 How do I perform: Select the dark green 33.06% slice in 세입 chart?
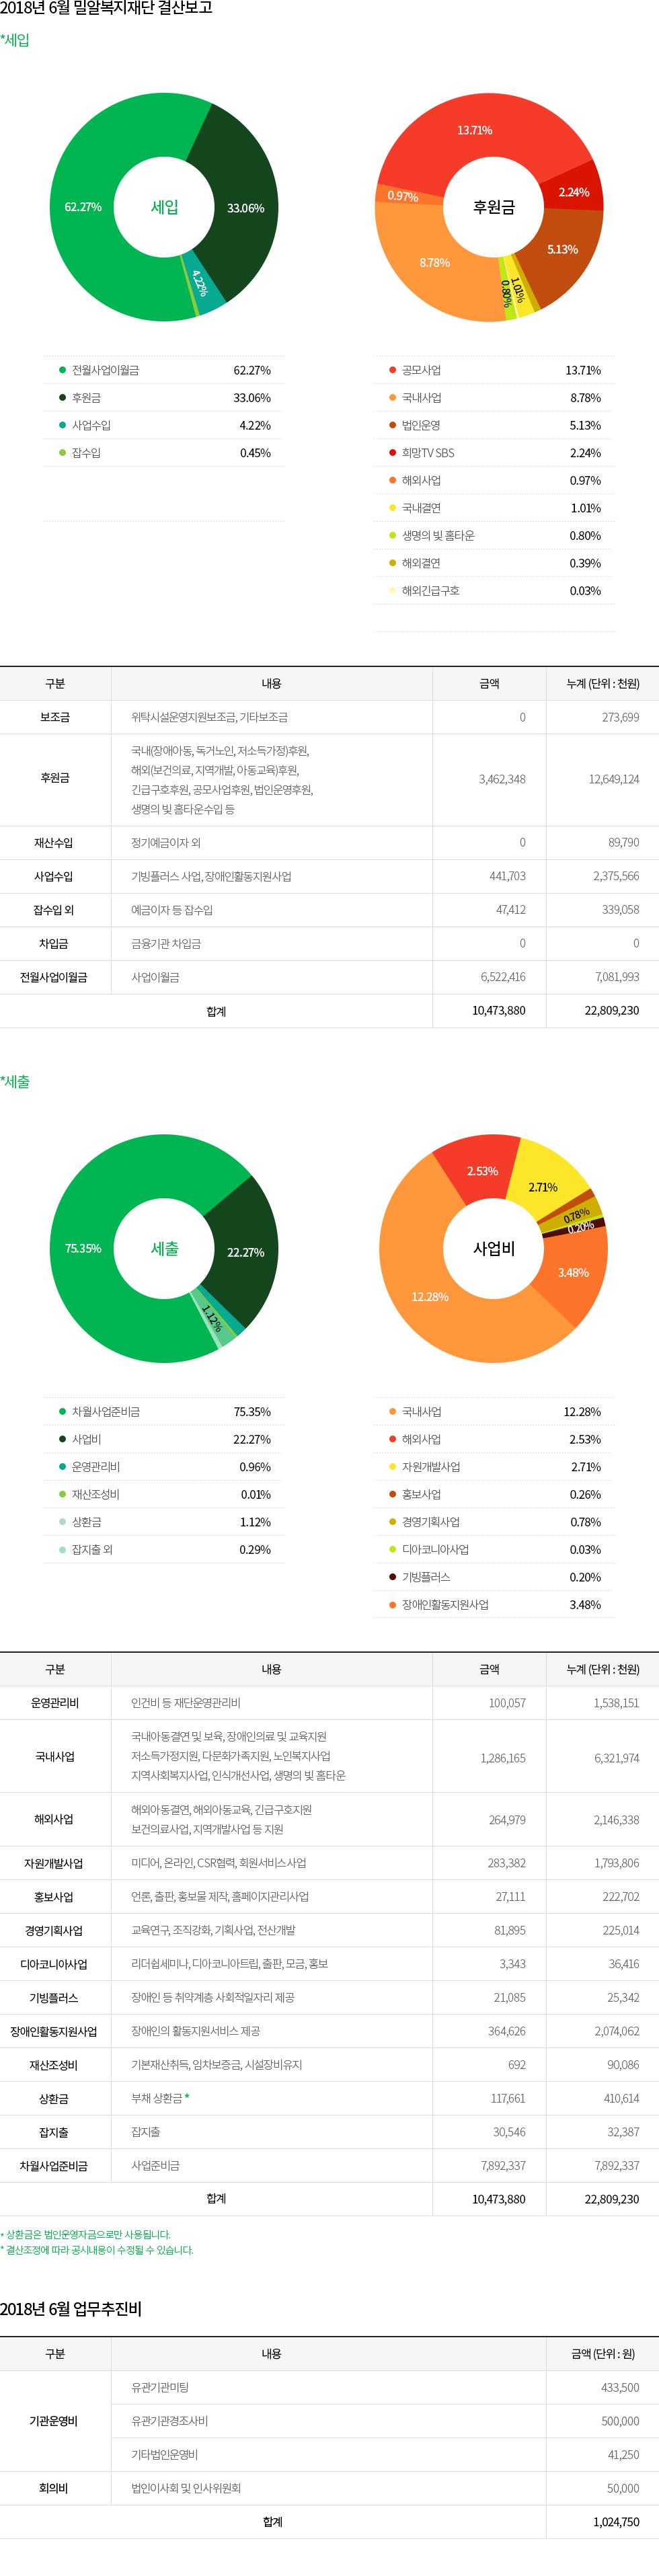[x=245, y=208]
